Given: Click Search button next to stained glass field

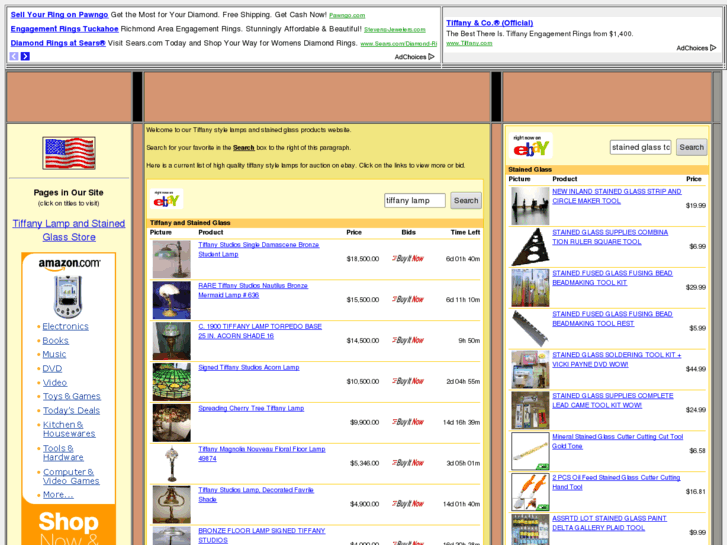Looking at the screenshot, I should click(x=691, y=147).
